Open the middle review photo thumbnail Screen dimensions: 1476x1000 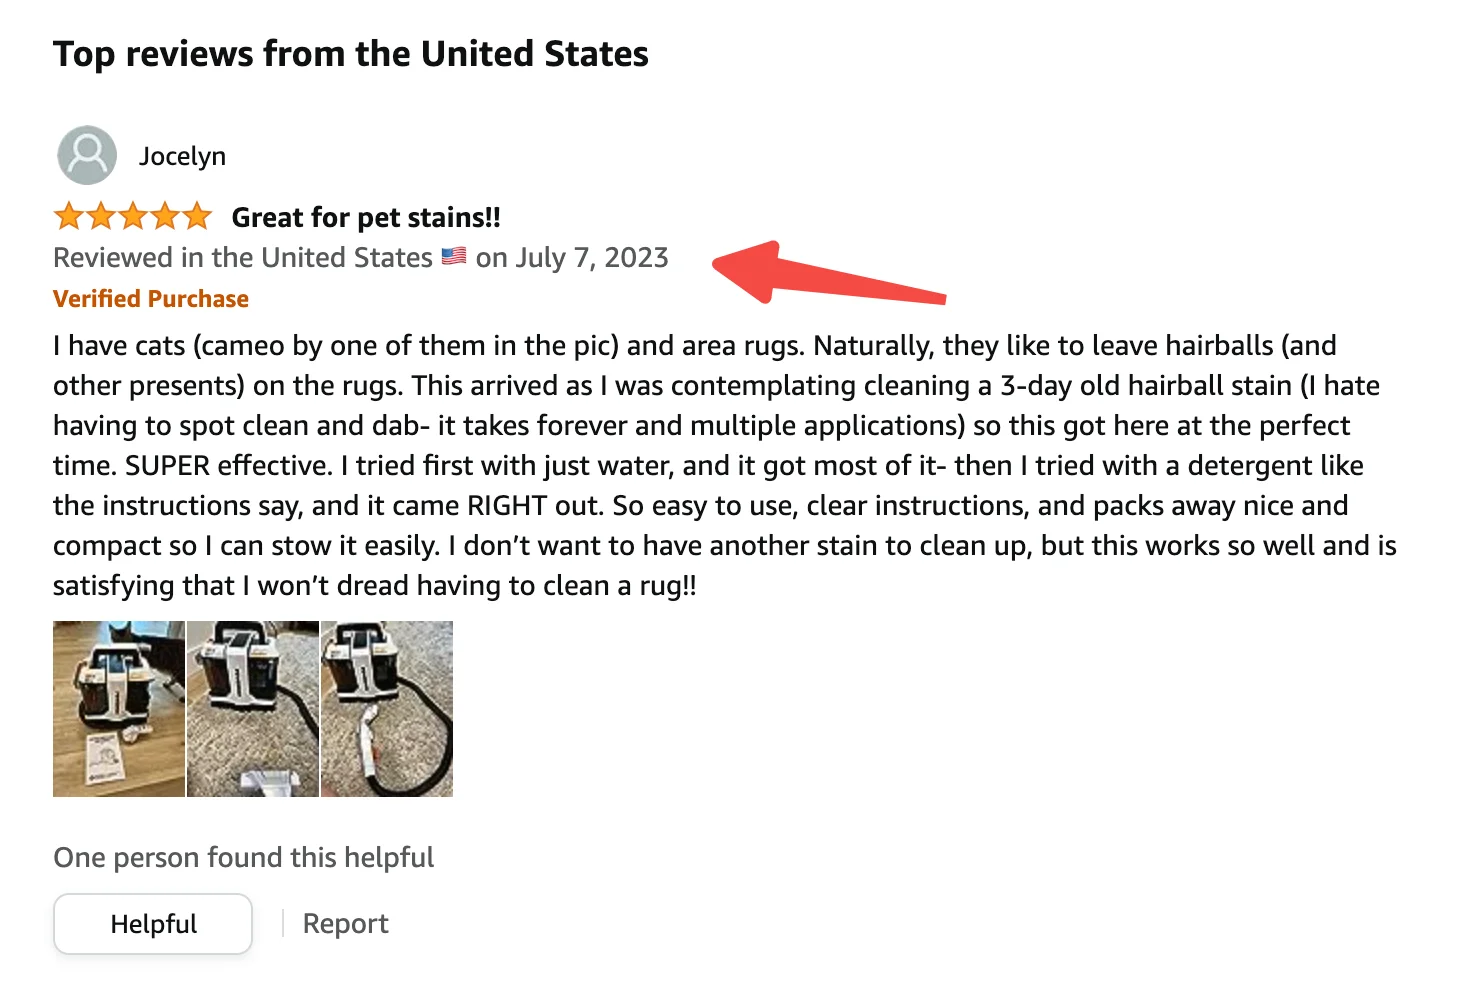253,709
